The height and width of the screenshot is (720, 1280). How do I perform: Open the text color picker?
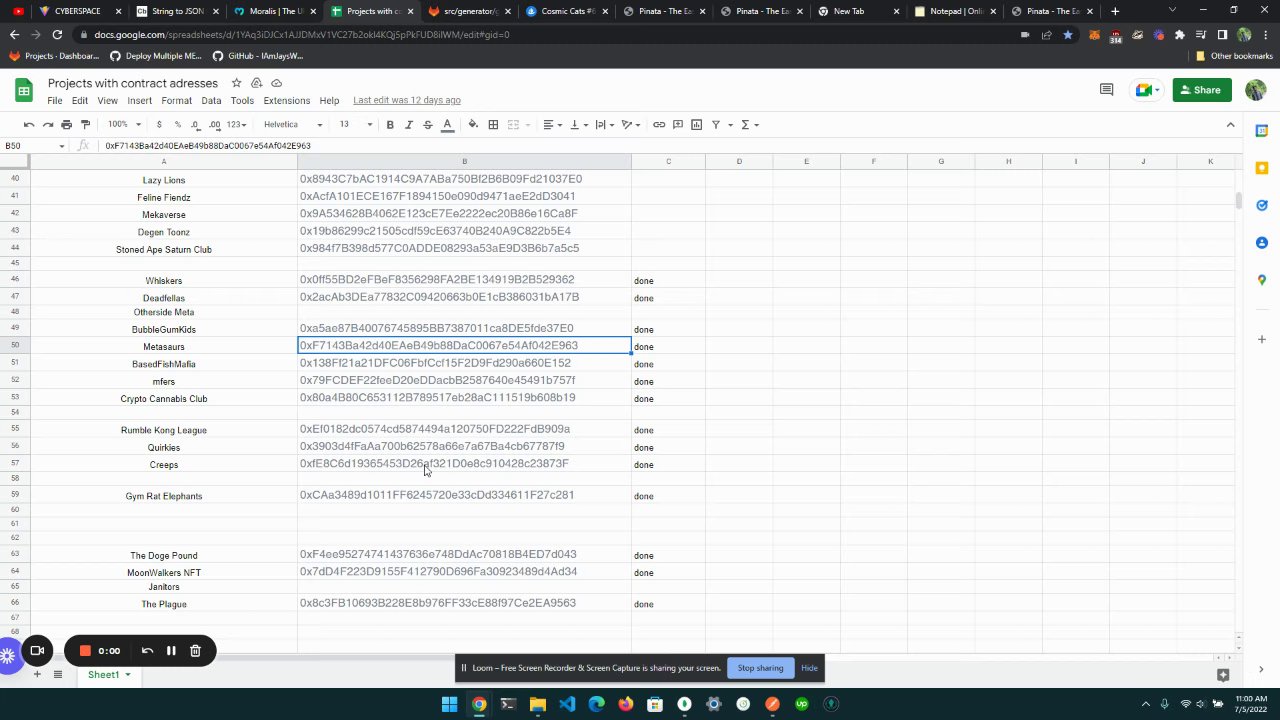click(x=447, y=125)
